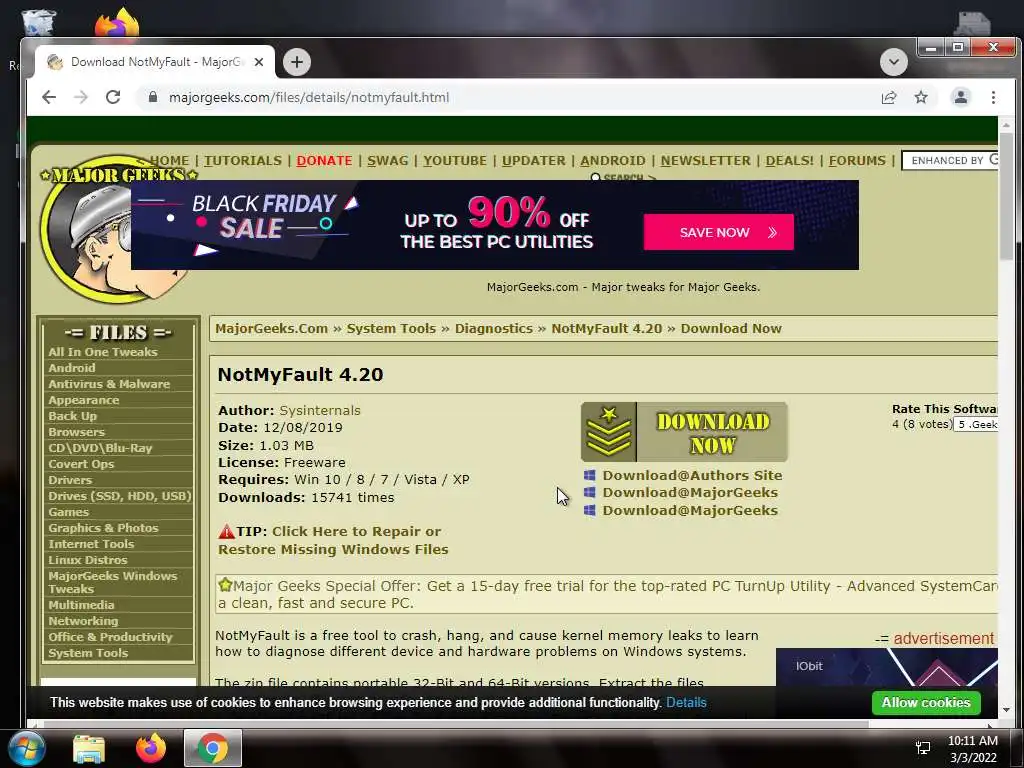The image size is (1024, 768).
Task: Open System Tools breadcrumb link
Action: 391,328
